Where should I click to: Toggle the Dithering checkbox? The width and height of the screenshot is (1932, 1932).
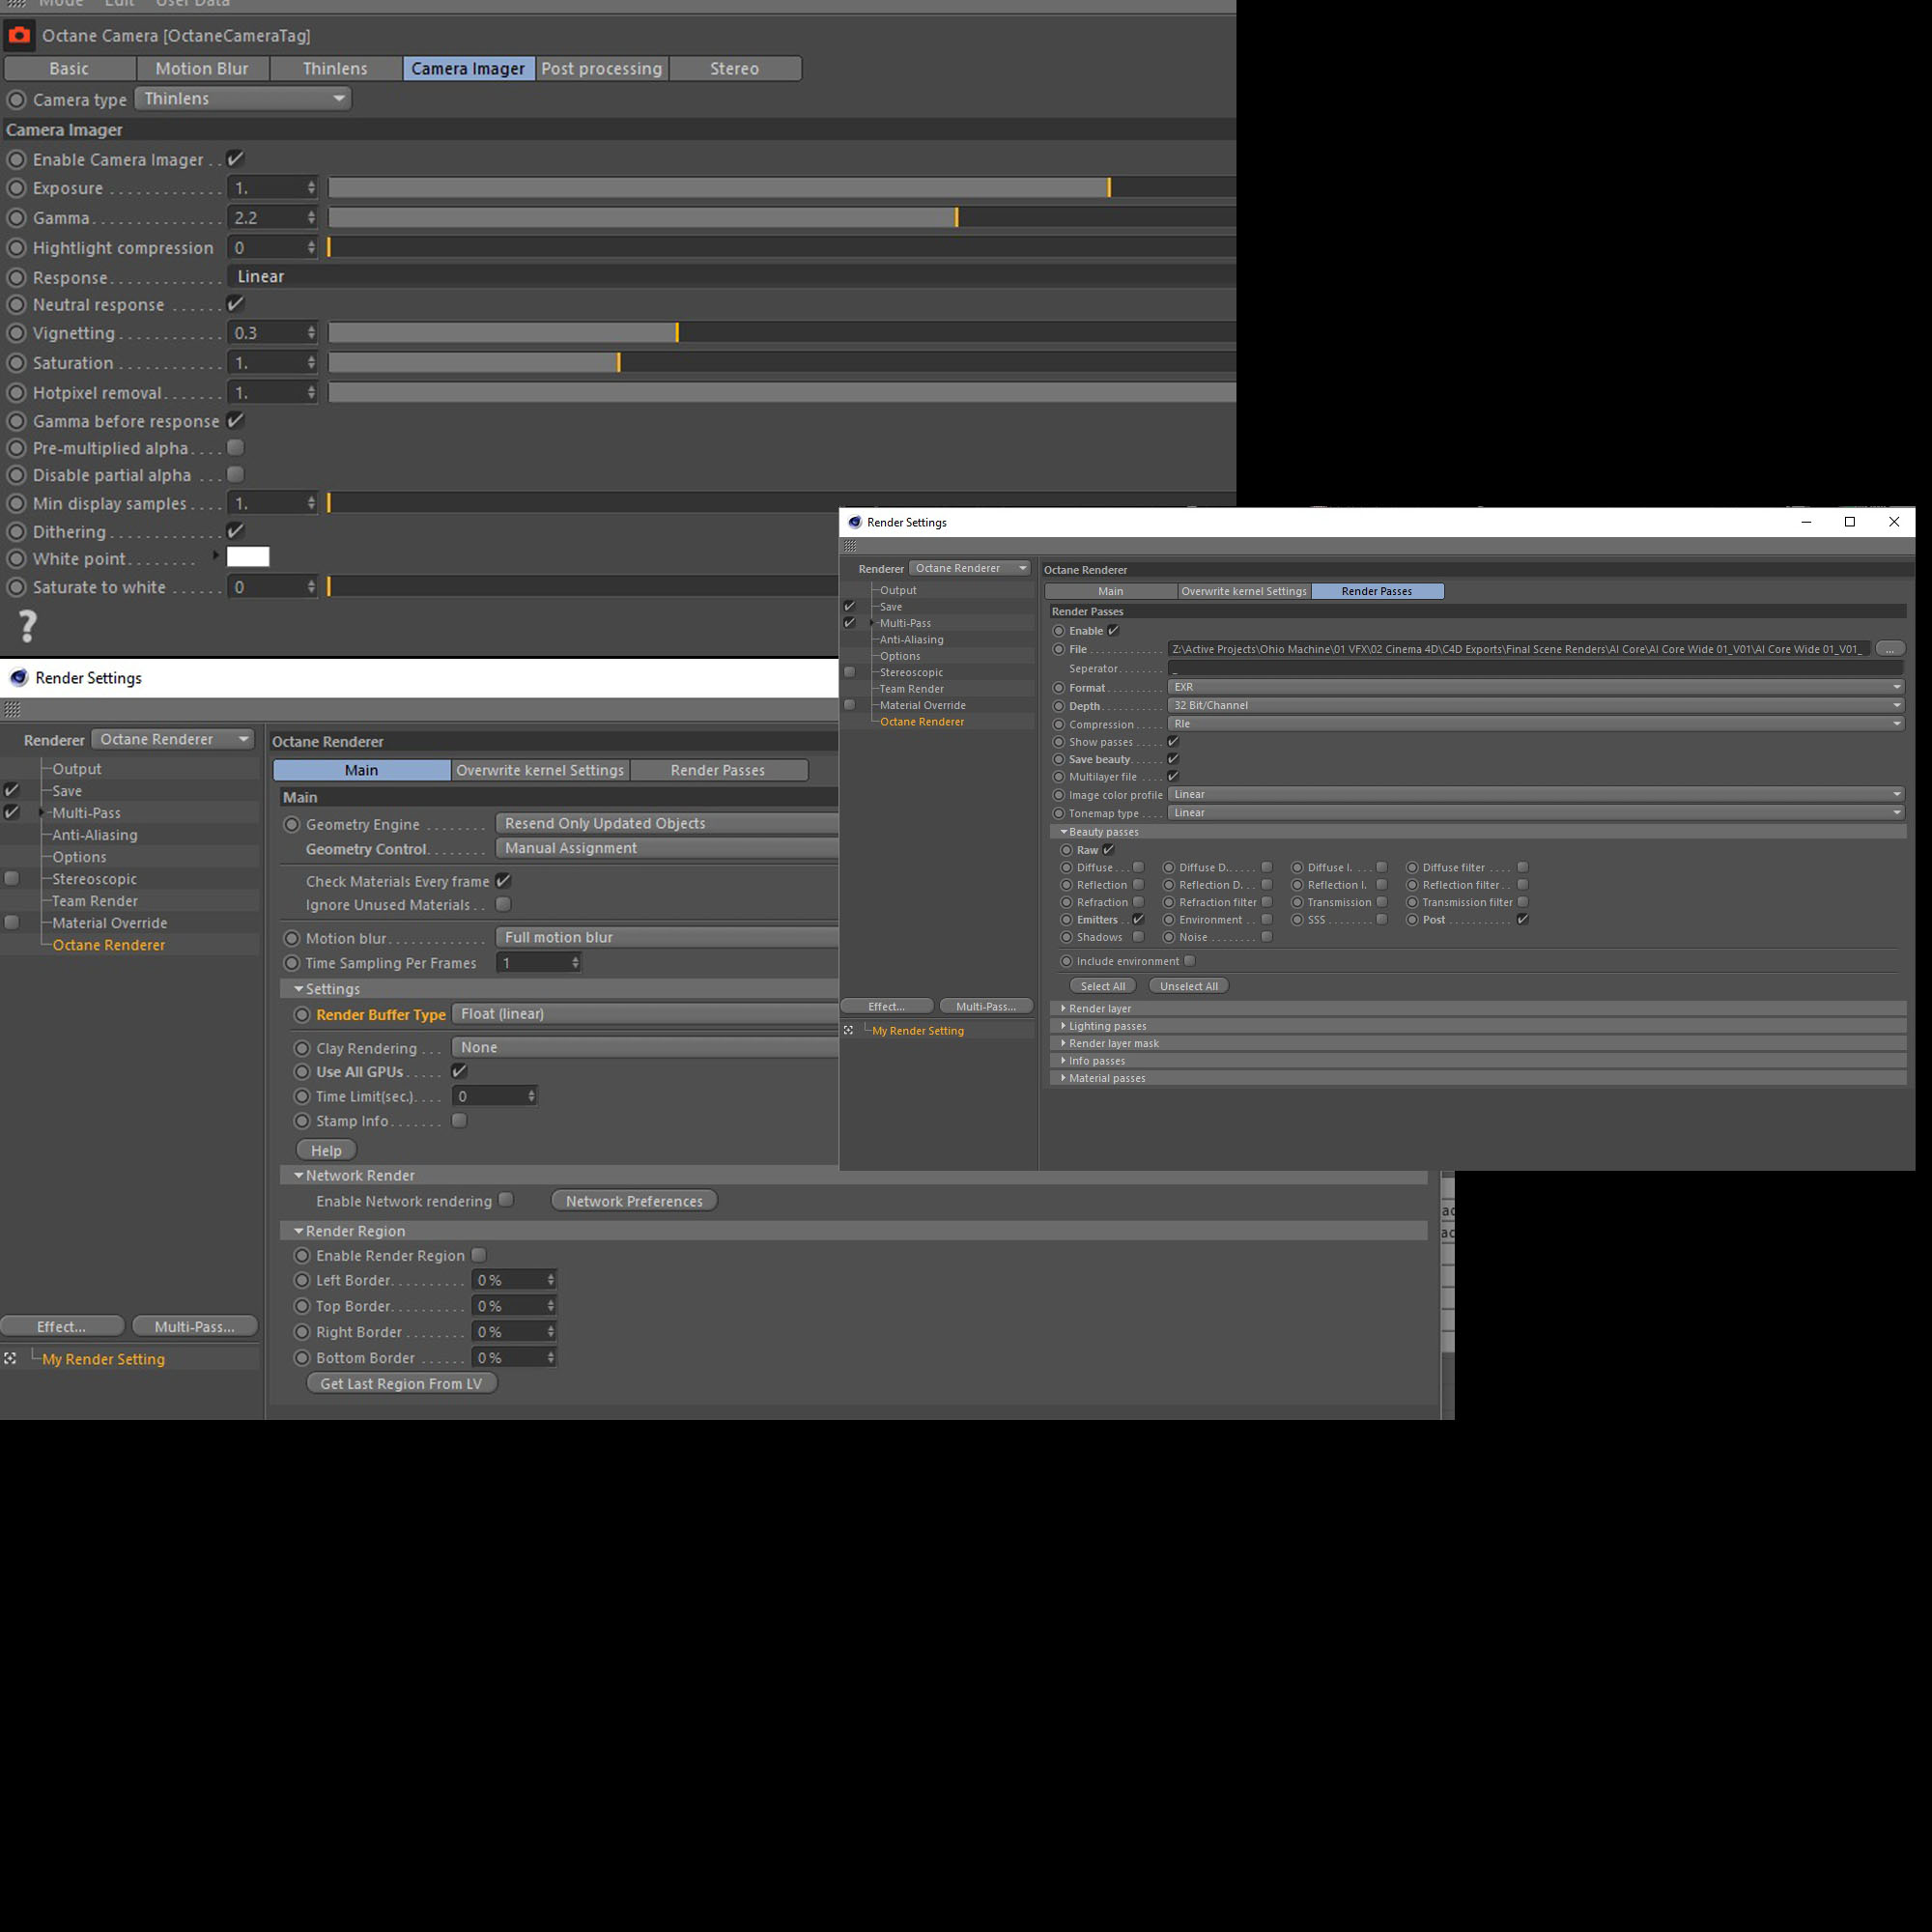tap(236, 531)
